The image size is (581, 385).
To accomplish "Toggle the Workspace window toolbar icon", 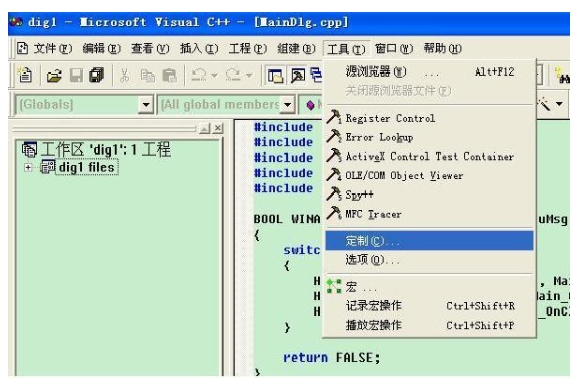I will [275, 76].
